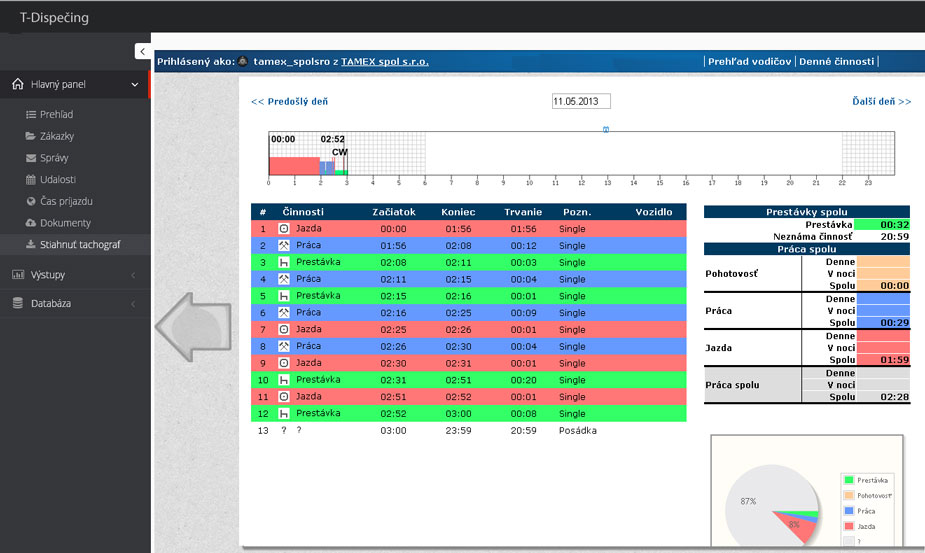Open Správy in the sidebar
Viewport: 925px width, 553px height.
coord(54,158)
